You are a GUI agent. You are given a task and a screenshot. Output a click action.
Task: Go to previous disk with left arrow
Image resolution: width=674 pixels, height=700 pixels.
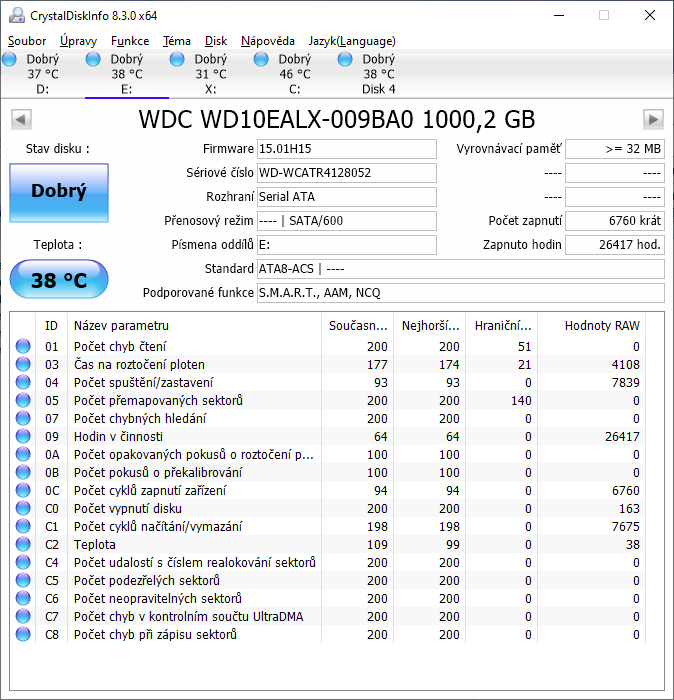(x=21, y=120)
